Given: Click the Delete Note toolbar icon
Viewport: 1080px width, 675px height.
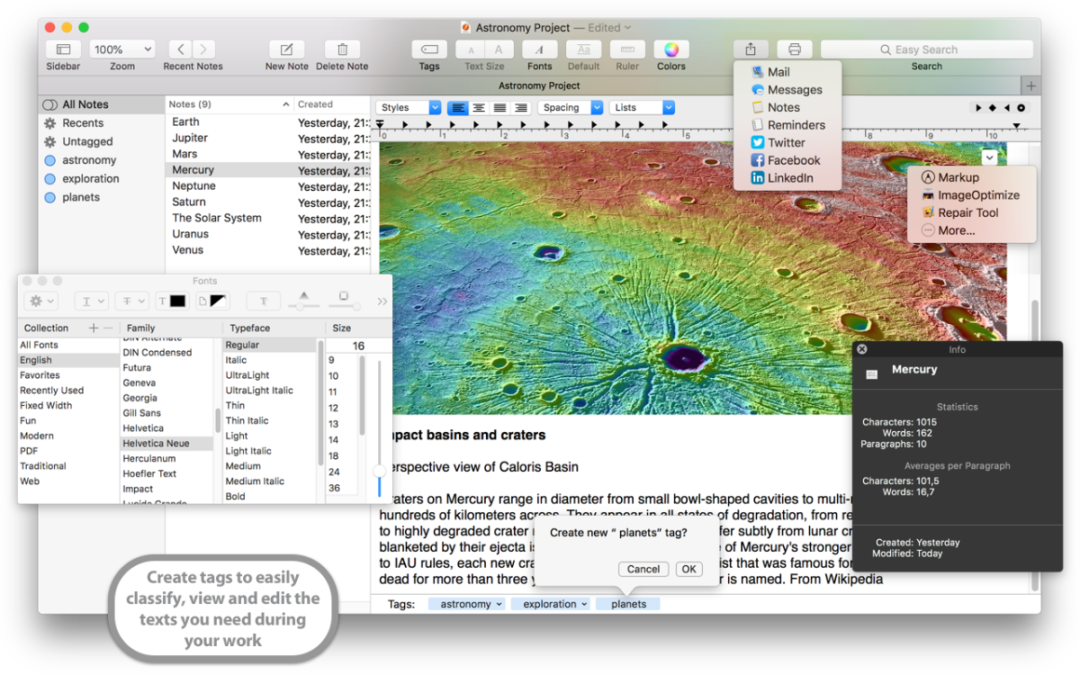Looking at the screenshot, I should point(341,48).
